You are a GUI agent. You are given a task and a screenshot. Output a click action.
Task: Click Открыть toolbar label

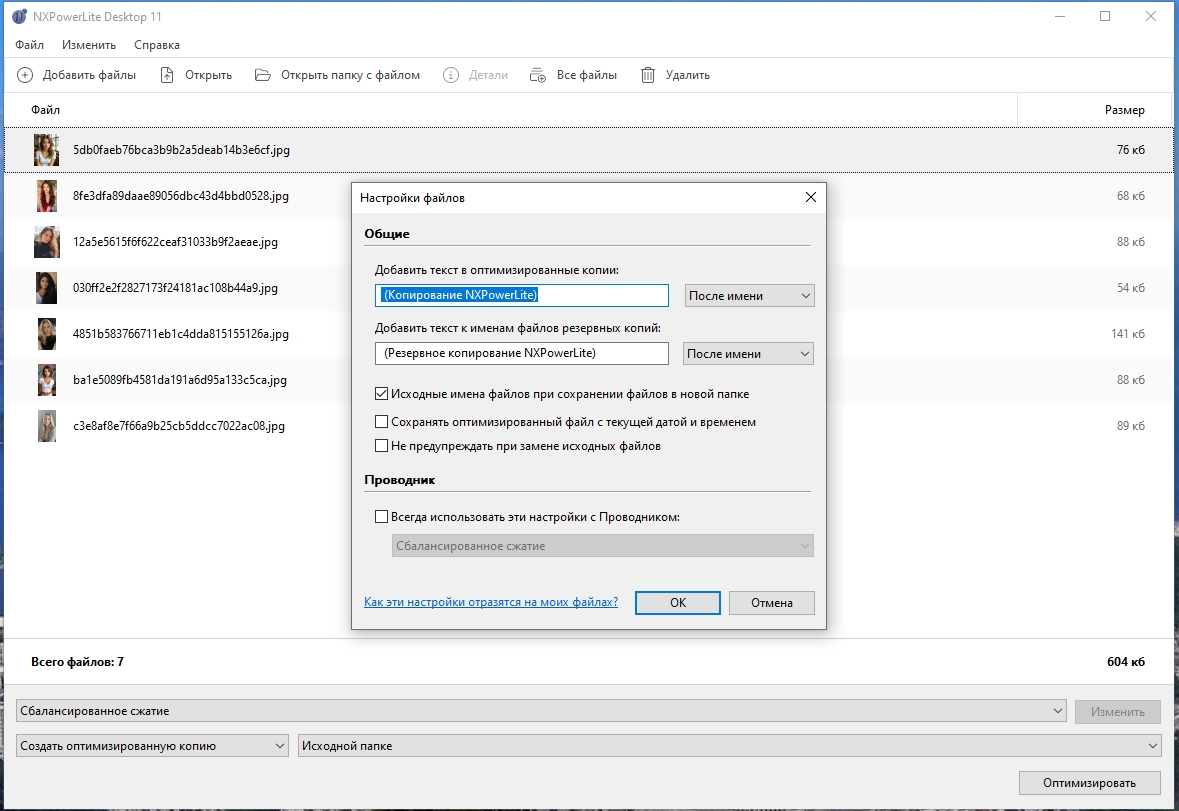pyautogui.click(x=208, y=75)
